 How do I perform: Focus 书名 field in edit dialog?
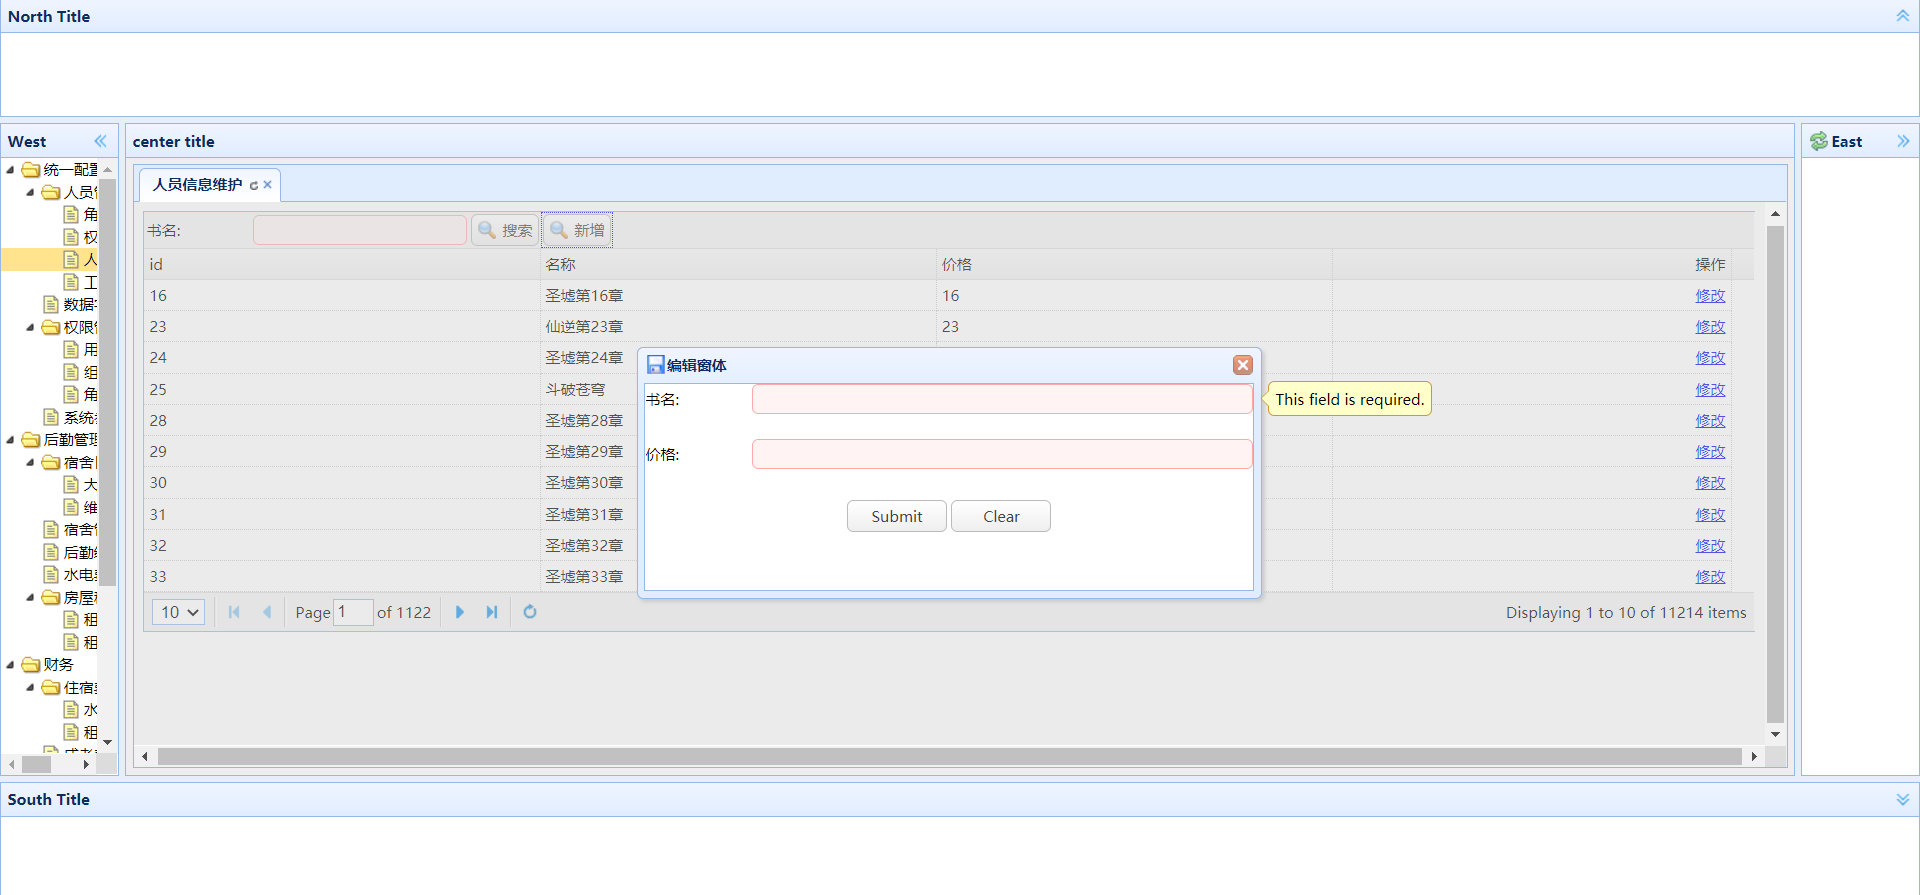point(1002,399)
